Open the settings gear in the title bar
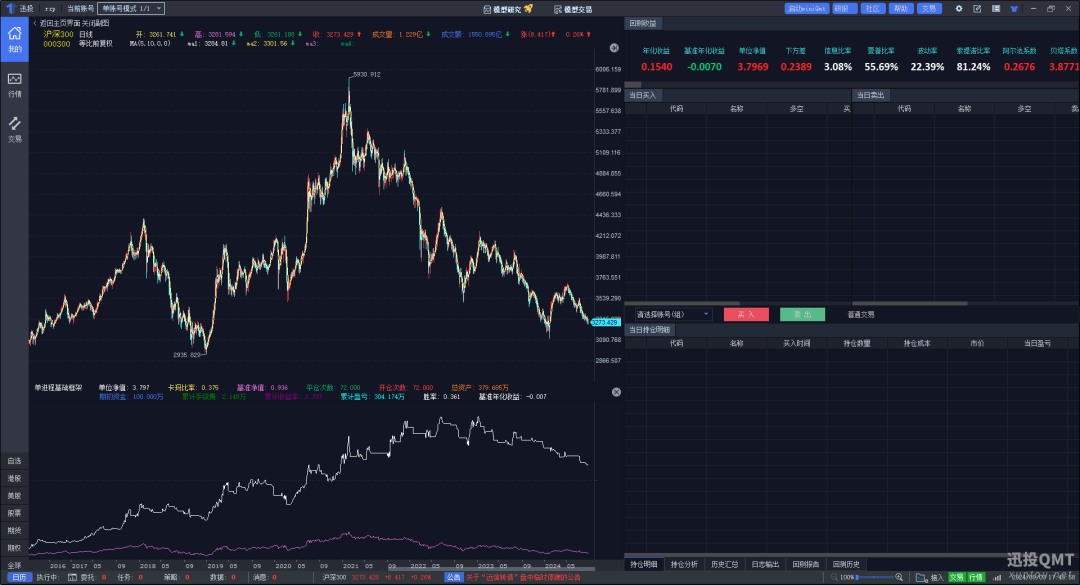 (x=959, y=8)
